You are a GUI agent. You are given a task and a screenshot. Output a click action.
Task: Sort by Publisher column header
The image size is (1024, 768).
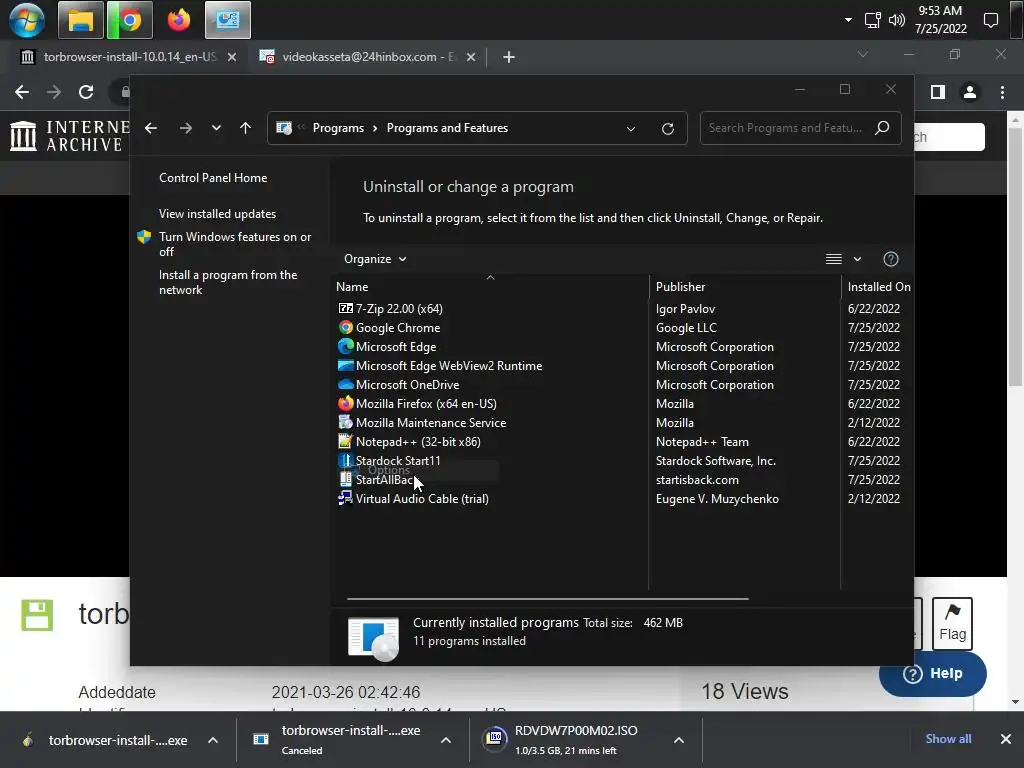click(x=745, y=287)
